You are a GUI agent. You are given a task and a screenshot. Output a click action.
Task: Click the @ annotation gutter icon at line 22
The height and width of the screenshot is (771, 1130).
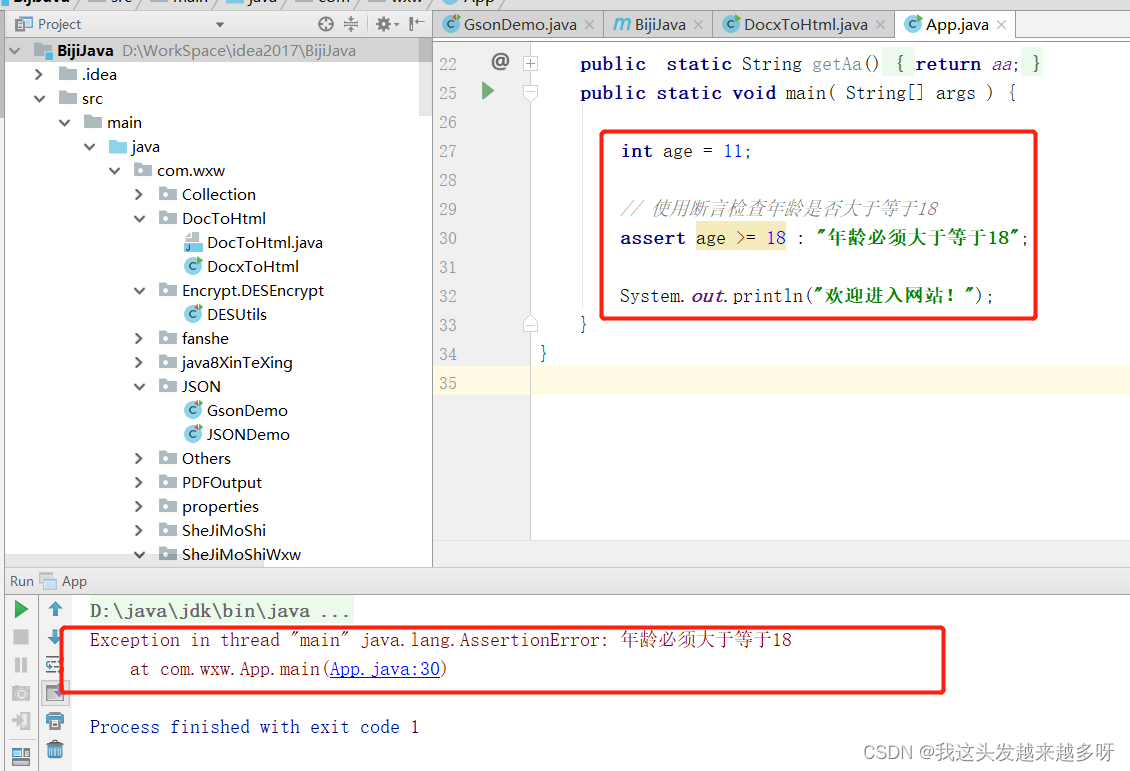click(x=500, y=61)
